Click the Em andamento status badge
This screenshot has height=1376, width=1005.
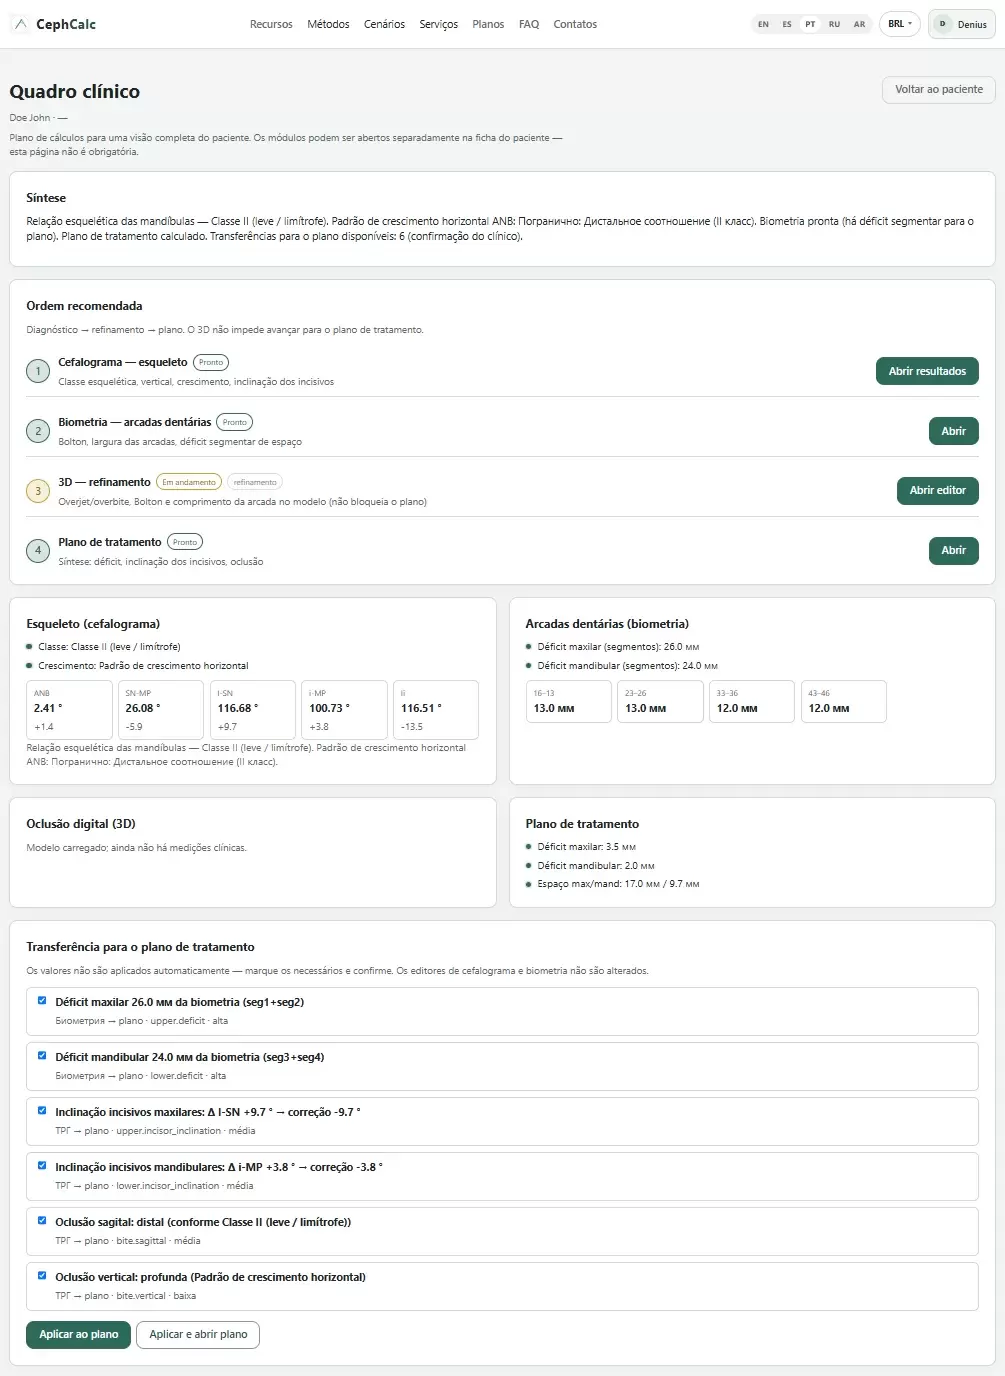pyautogui.click(x=189, y=482)
